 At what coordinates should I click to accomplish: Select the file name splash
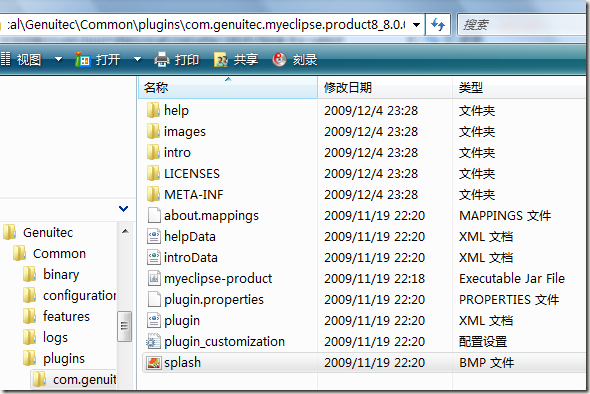(182, 363)
